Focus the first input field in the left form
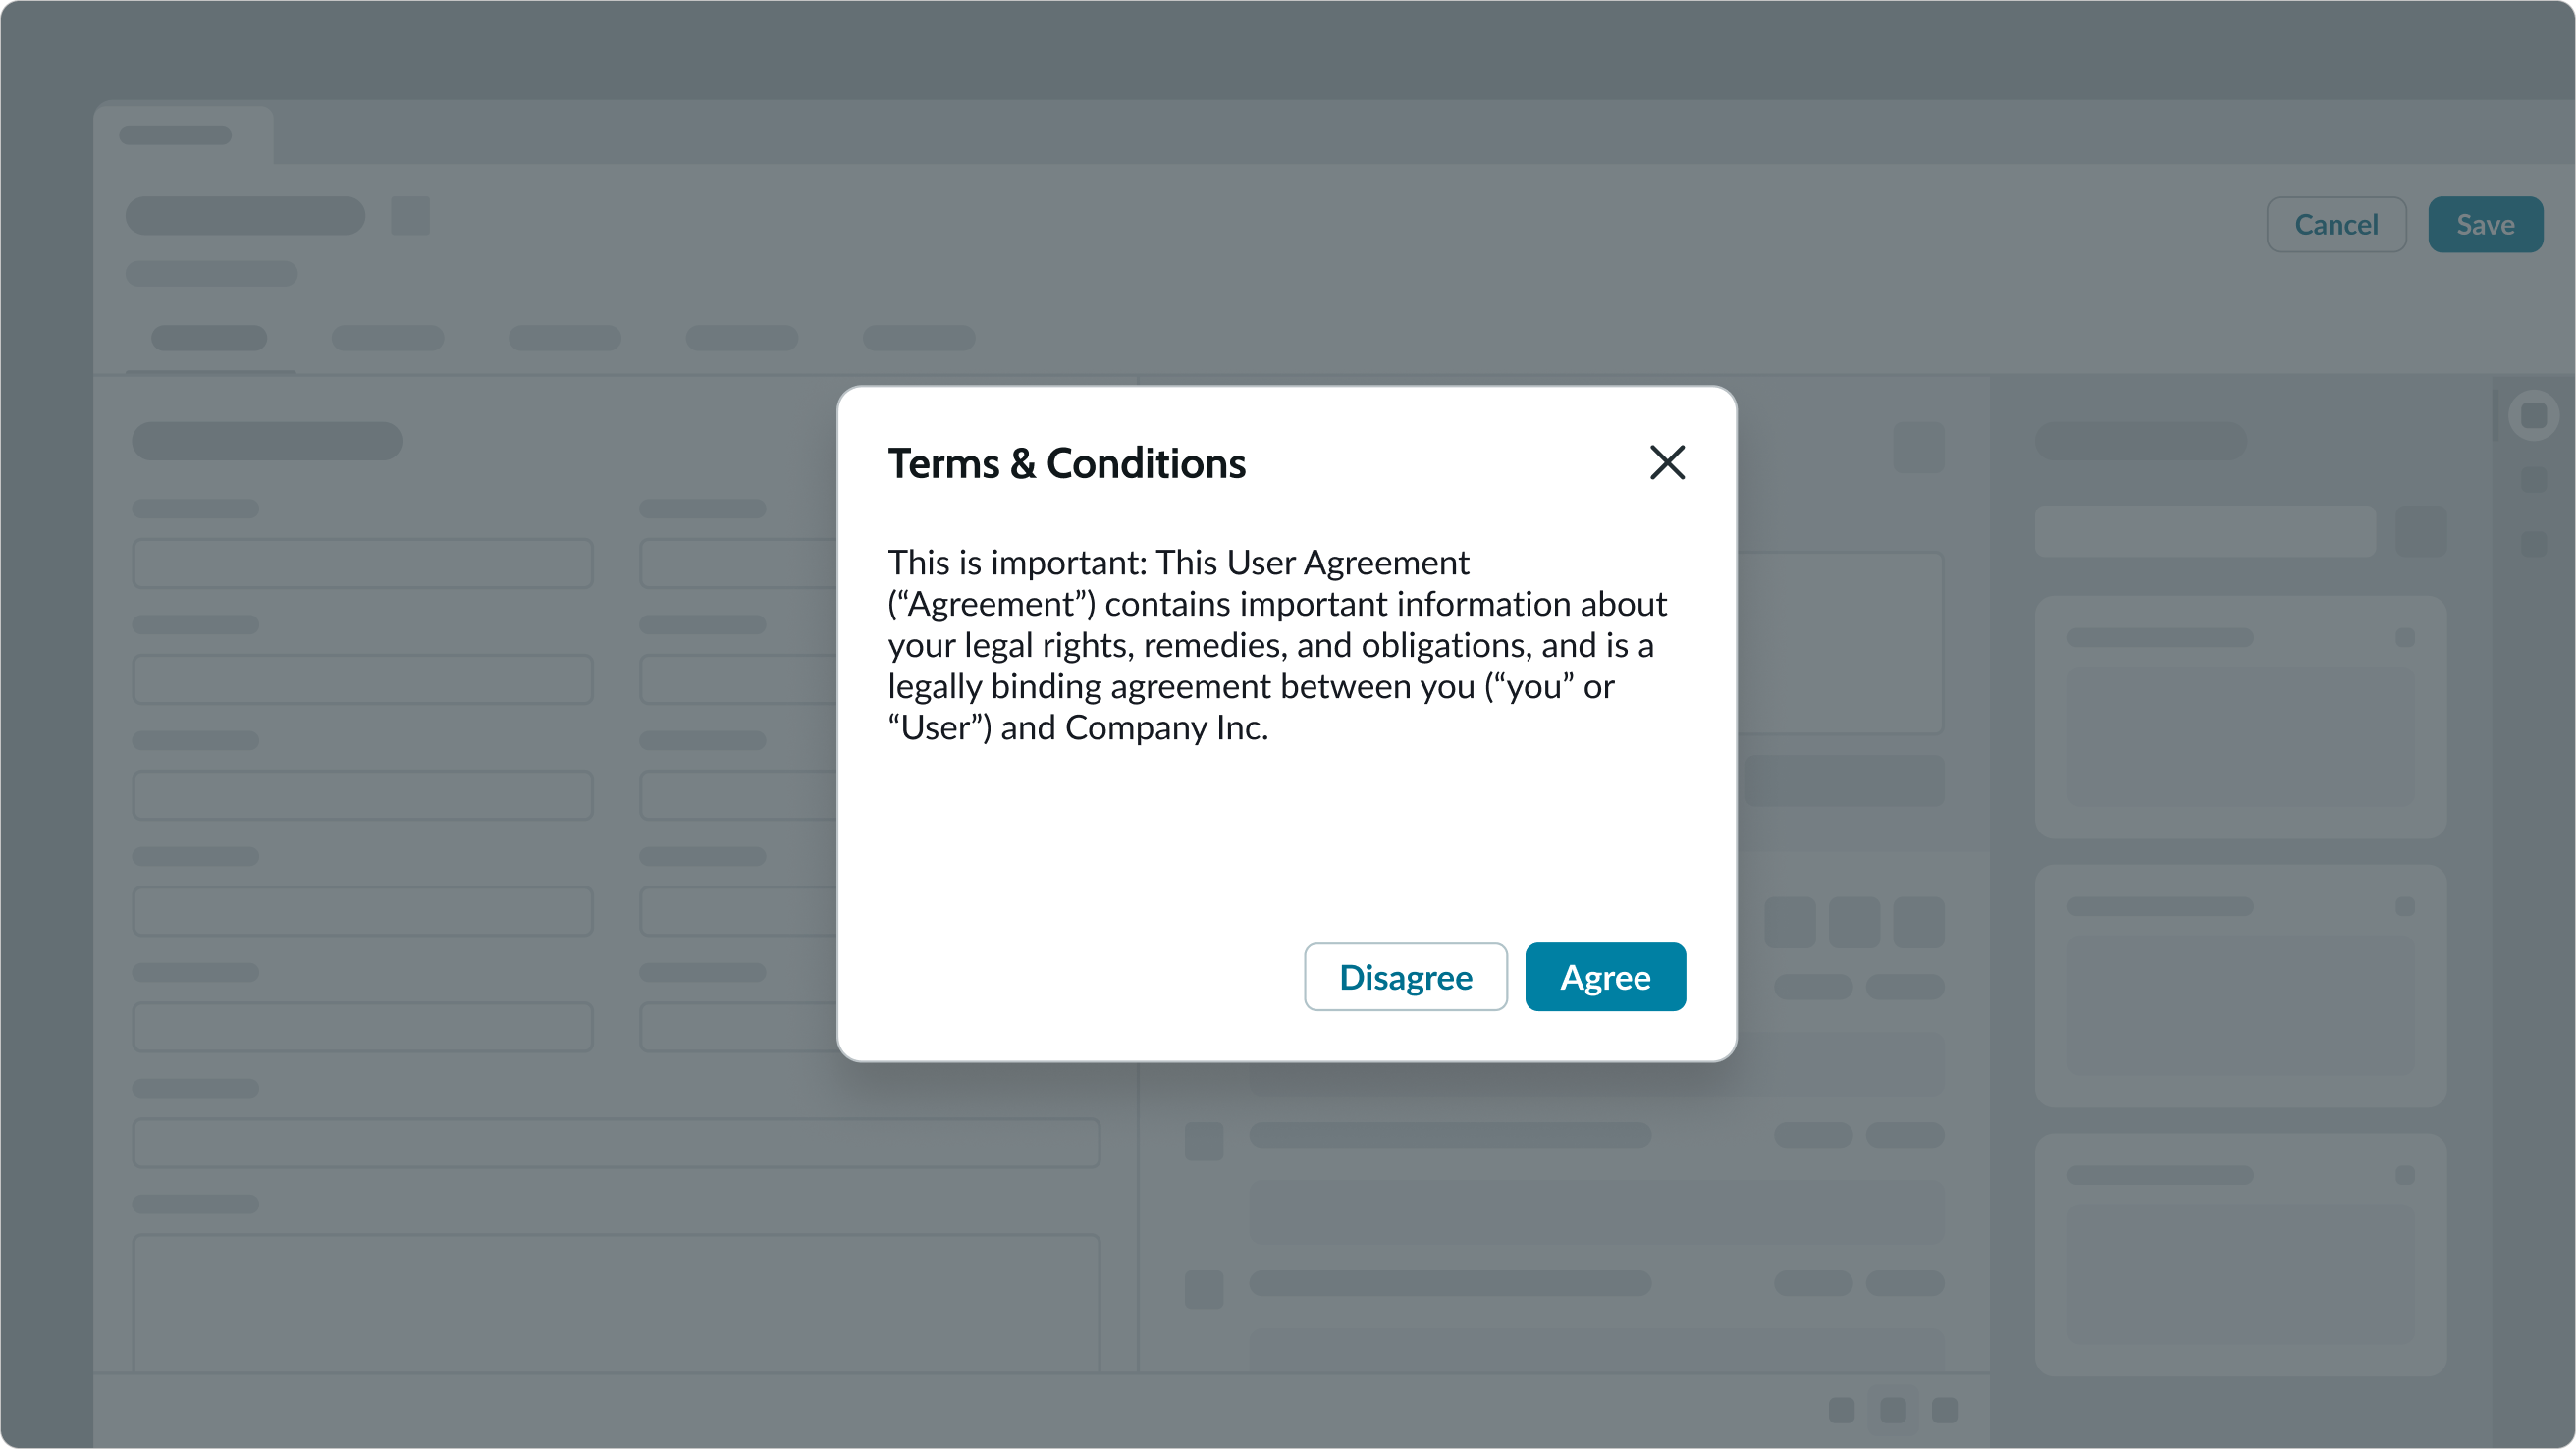Image resolution: width=2576 pixels, height=1449 pixels. click(362, 564)
